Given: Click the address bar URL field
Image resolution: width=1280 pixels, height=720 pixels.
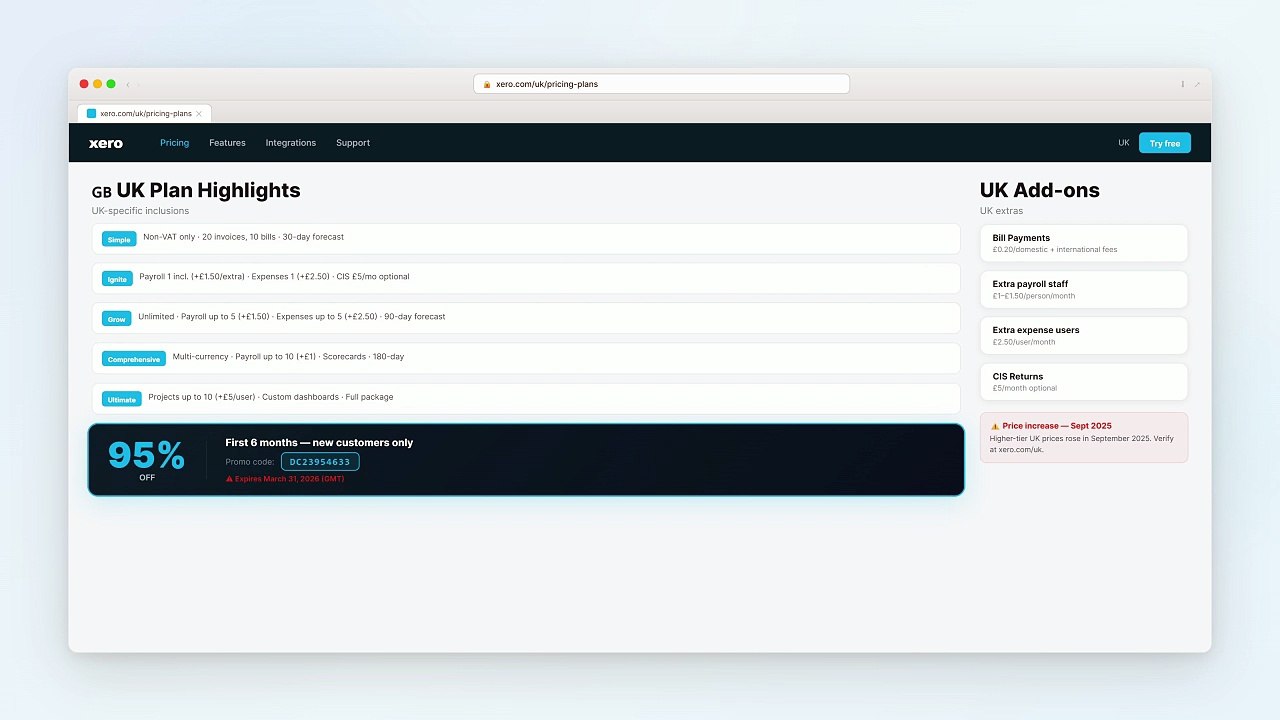Looking at the screenshot, I should click(662, 84).
